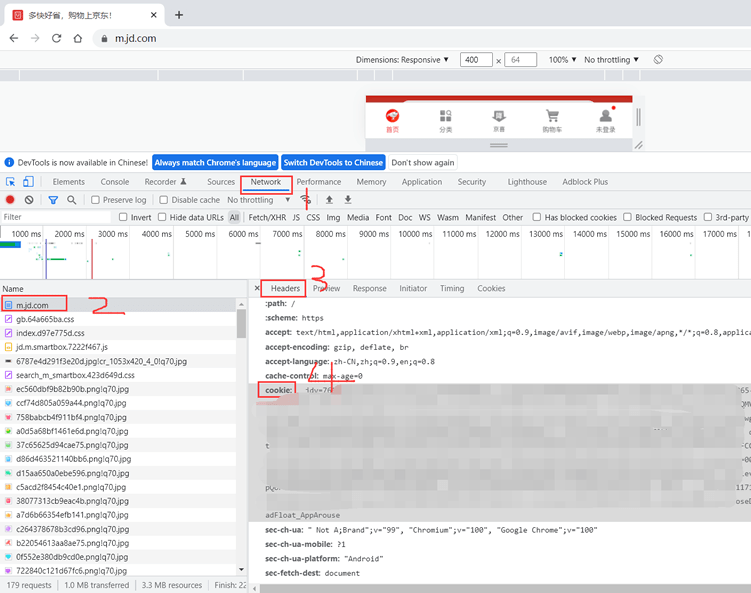The height and width of the screenshot is (593, 751).
Task: Select jd.m.smartbox.7222f467.js request
Action: pyautogui.click(x=118, y=347)
